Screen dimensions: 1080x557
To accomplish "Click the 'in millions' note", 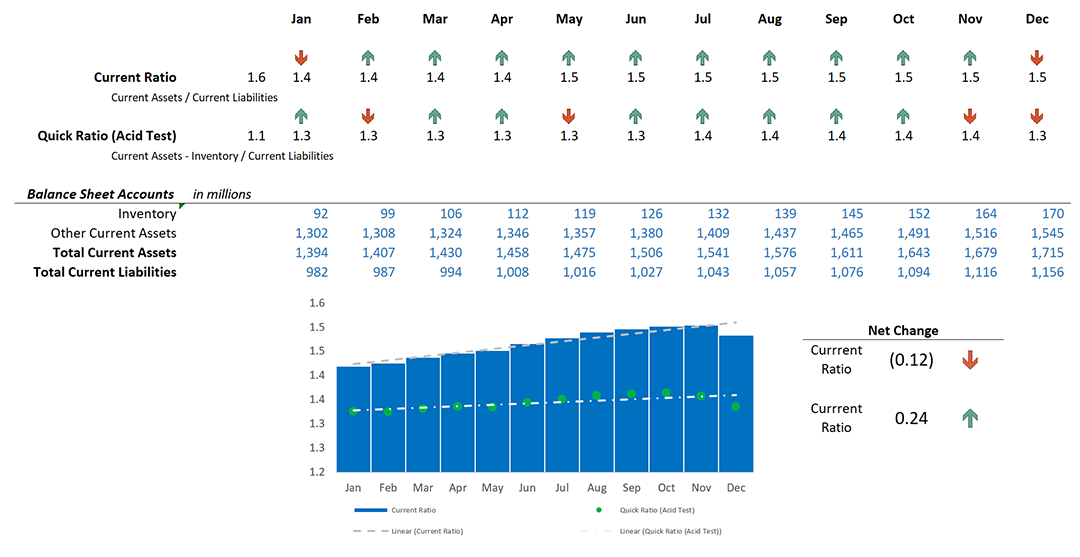I will tap(222, 194).
